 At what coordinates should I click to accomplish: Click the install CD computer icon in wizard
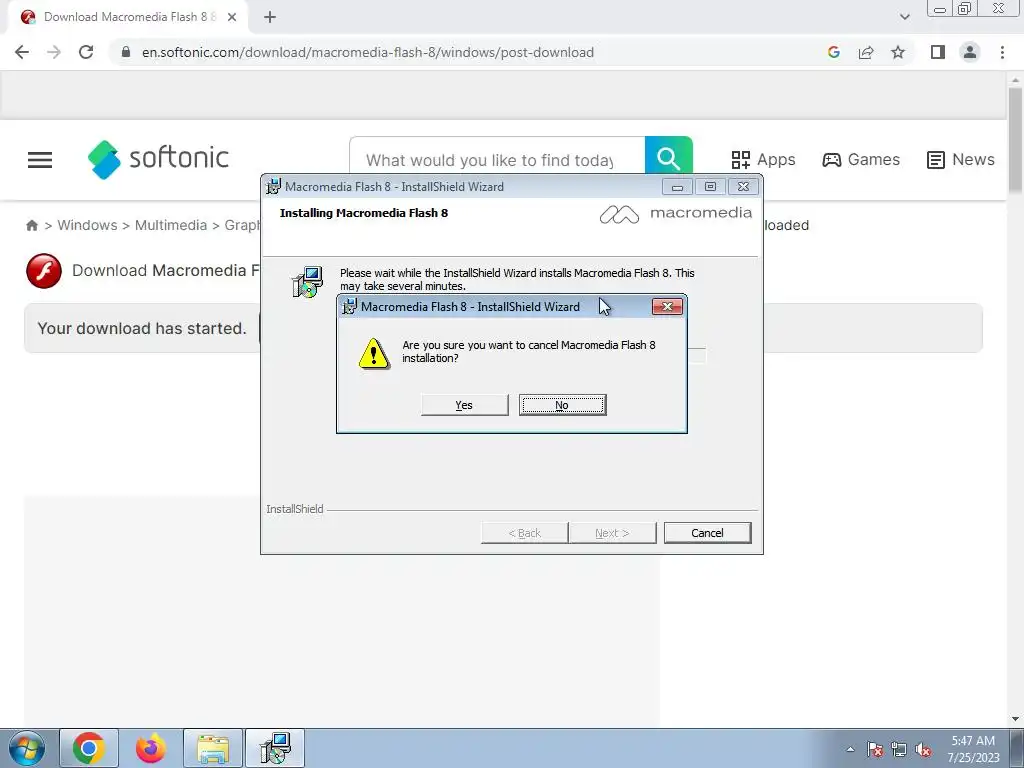click(x=307, y=282)
